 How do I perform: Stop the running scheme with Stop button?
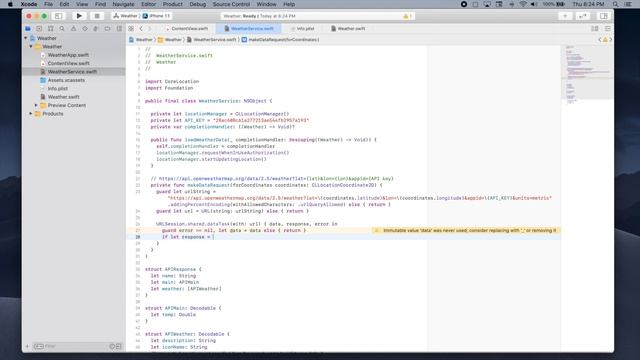(97, 16)
